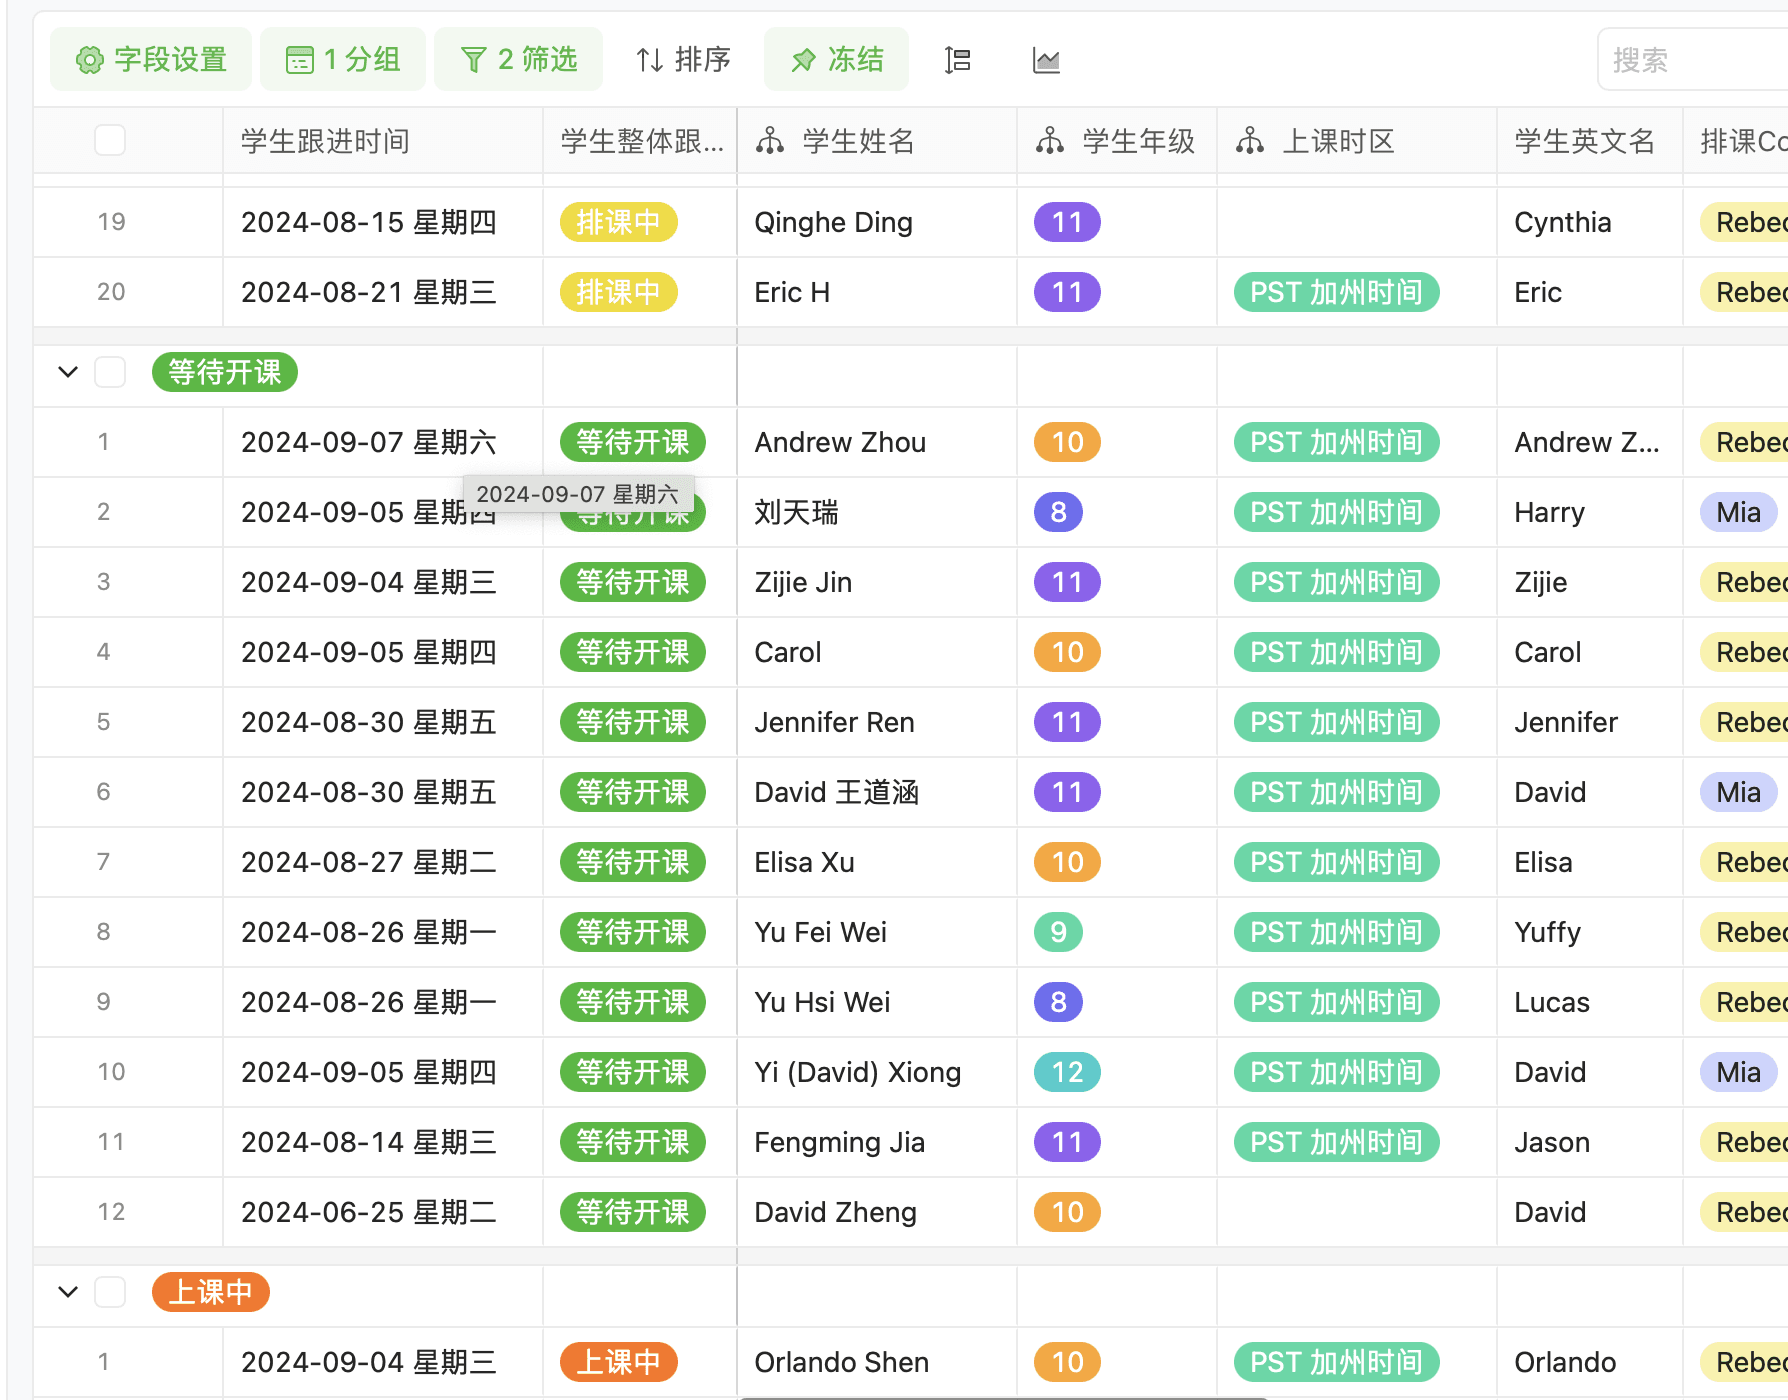Select date 2024-08-27 星期二 cell

(383, 862)
